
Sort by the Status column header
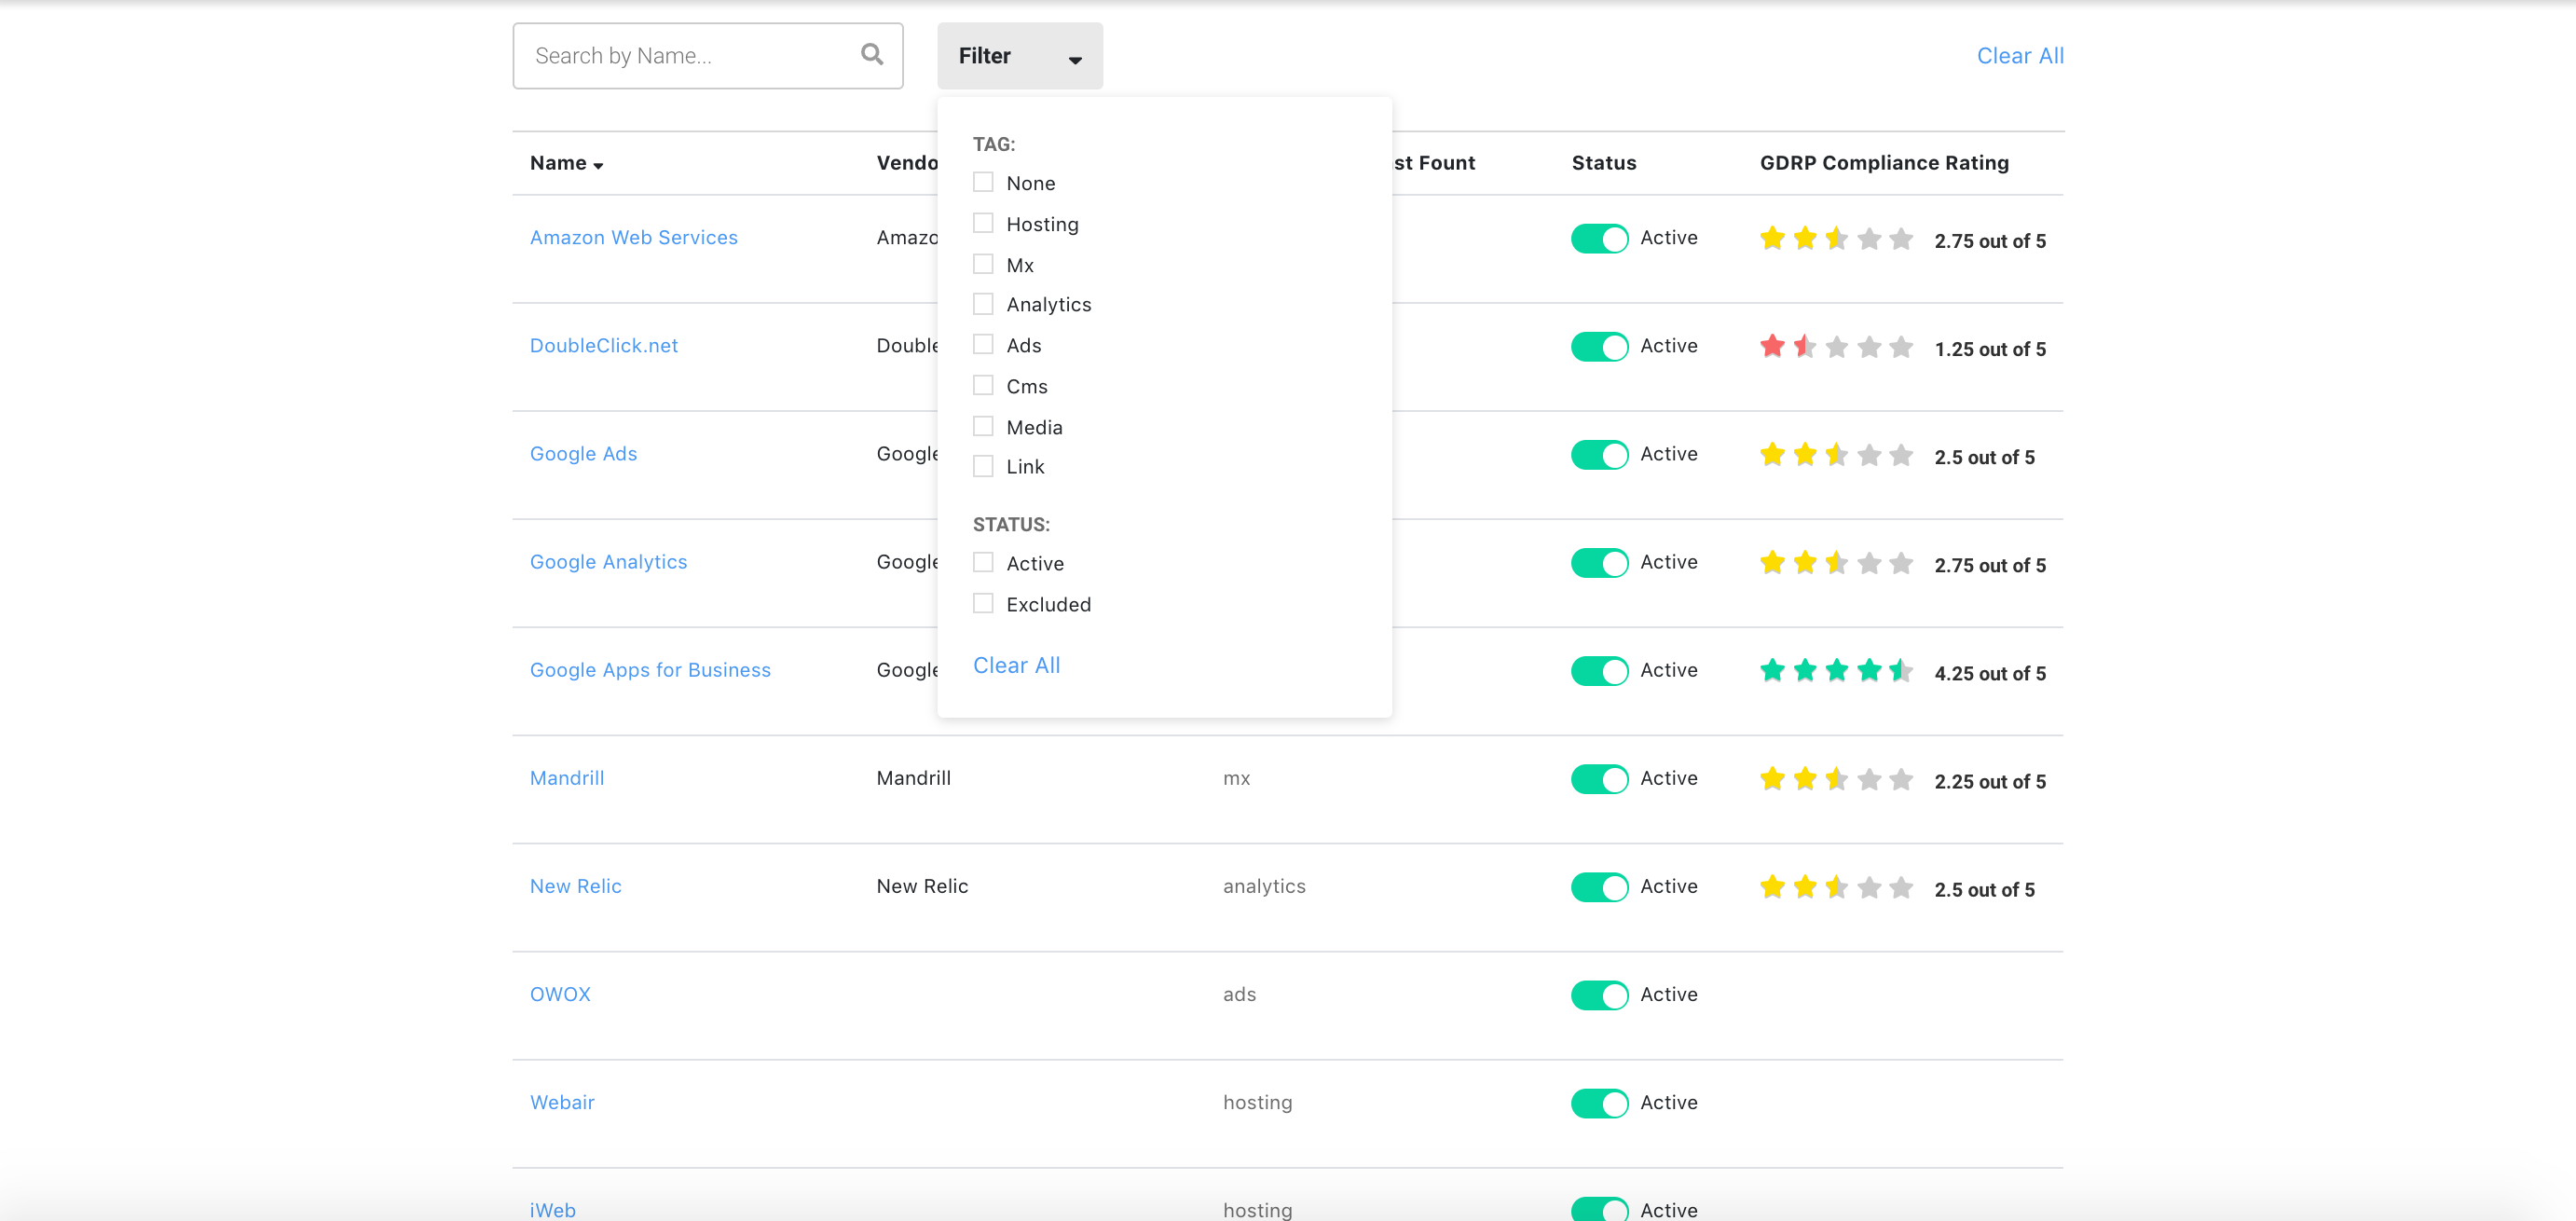[x=1603, y=163]
